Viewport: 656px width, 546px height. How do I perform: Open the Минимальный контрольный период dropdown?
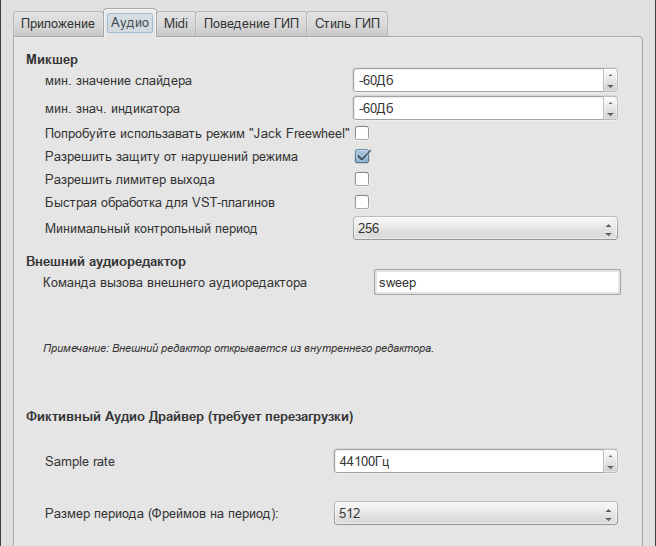pos(485,228)
